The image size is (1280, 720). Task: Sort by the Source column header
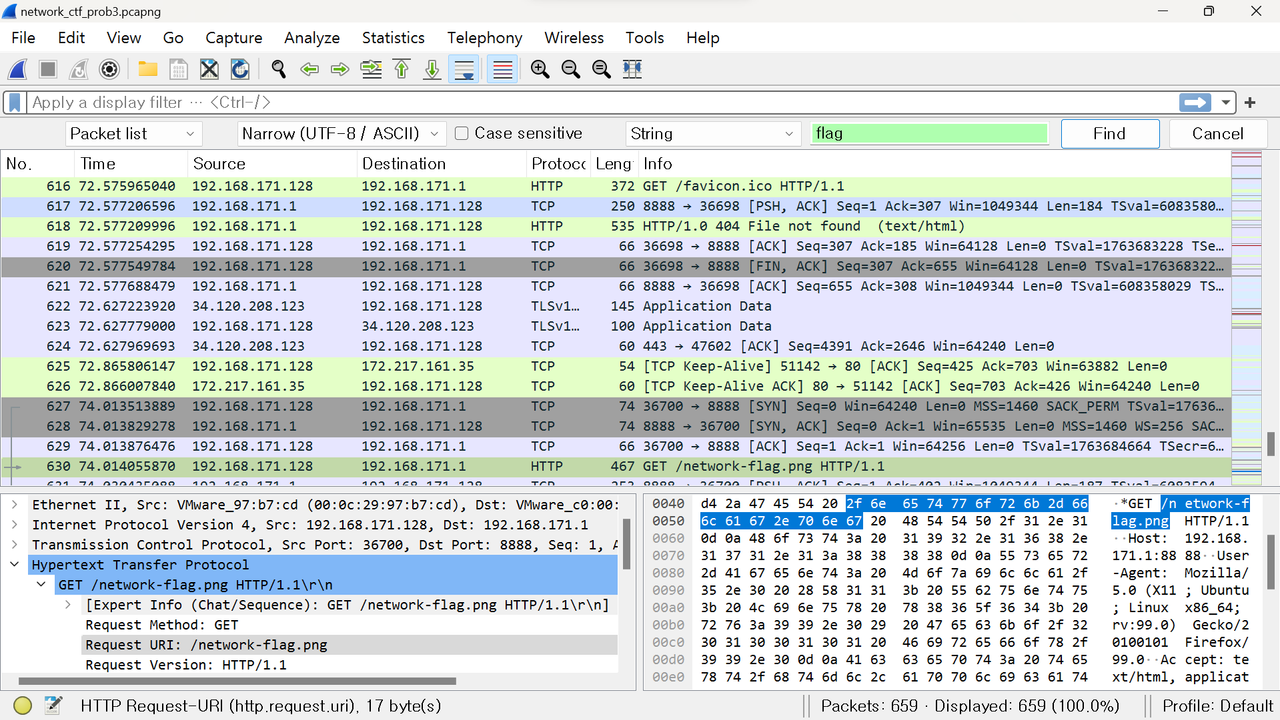(x=272, y=164)
